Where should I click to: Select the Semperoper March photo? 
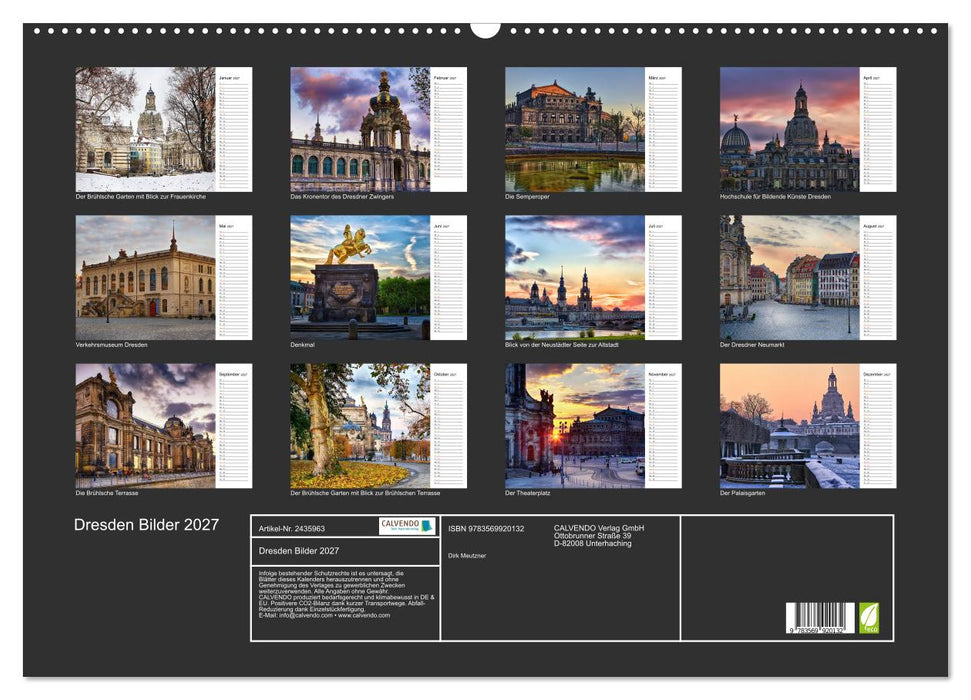pyautogui.click(x=575, y=129)
